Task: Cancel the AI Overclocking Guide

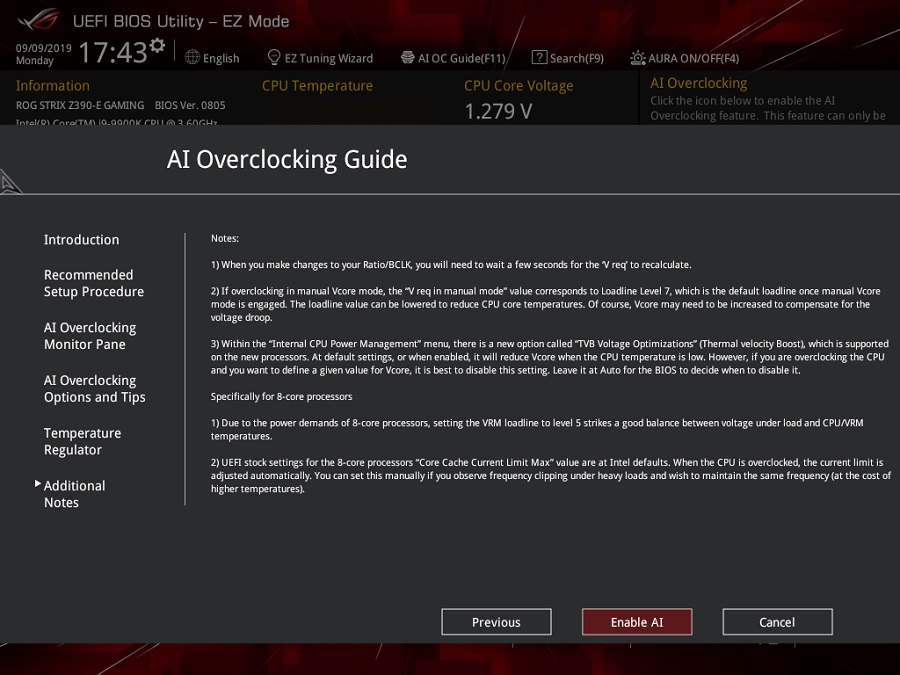Action: [777, 622]
